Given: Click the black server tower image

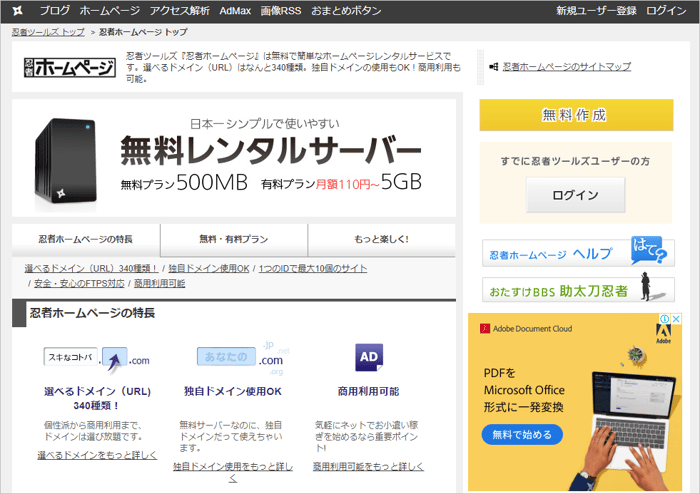Looking at the screenshot, I should (65, 162).
